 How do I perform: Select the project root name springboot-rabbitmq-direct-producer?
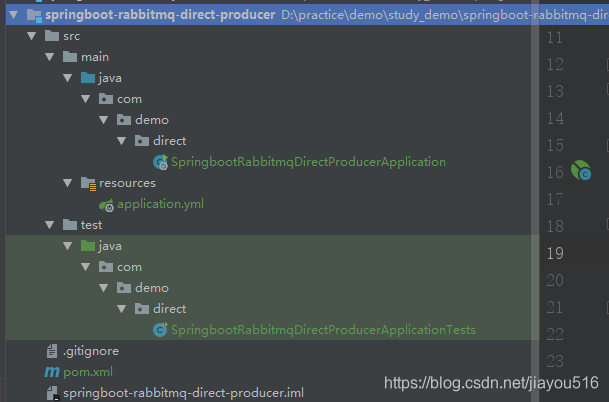pyautogui.click(x=160, y=15)
